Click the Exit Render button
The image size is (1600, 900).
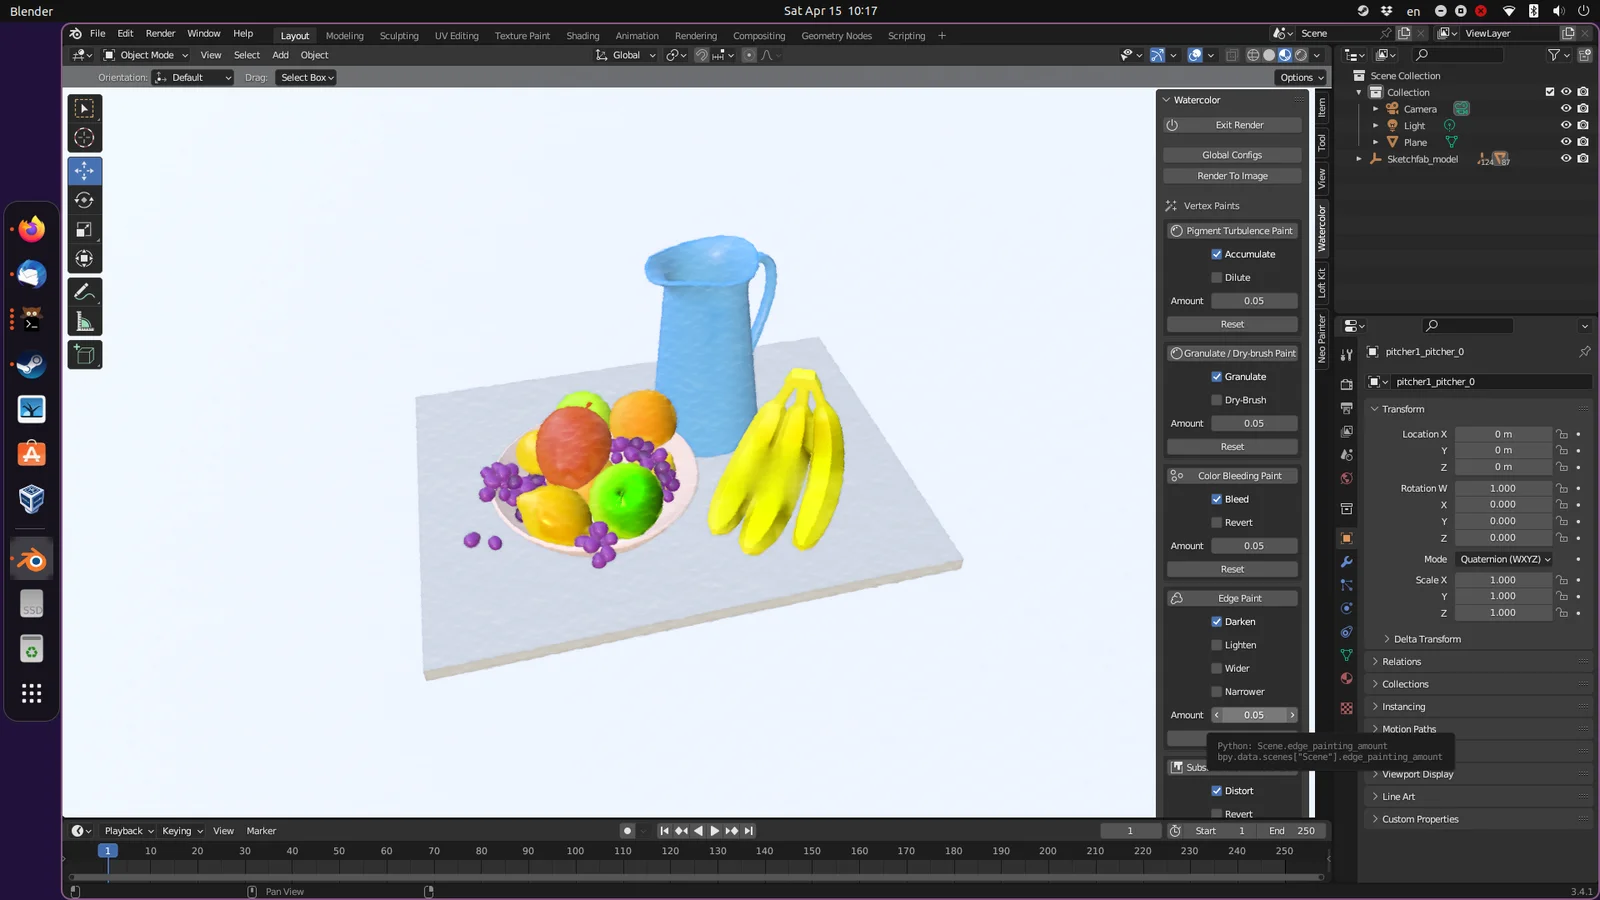1231,124
